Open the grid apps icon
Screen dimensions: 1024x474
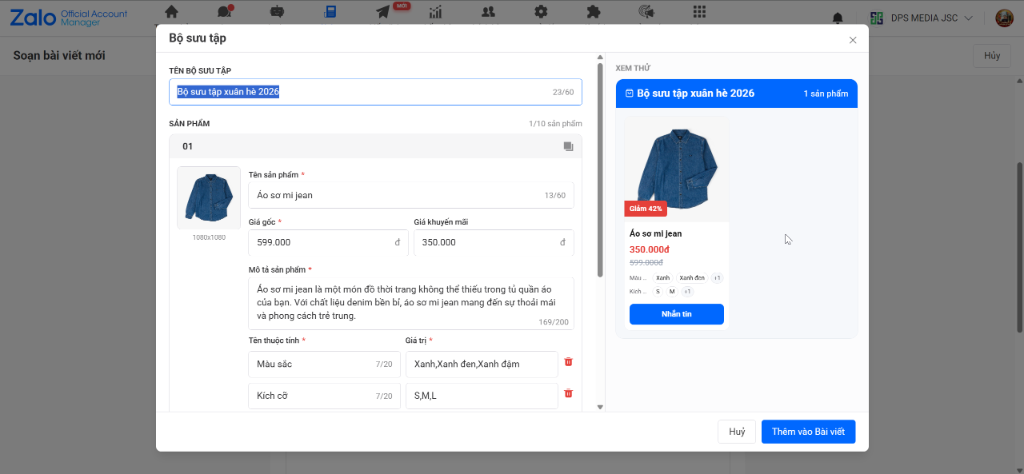click(x=699, y=12)
